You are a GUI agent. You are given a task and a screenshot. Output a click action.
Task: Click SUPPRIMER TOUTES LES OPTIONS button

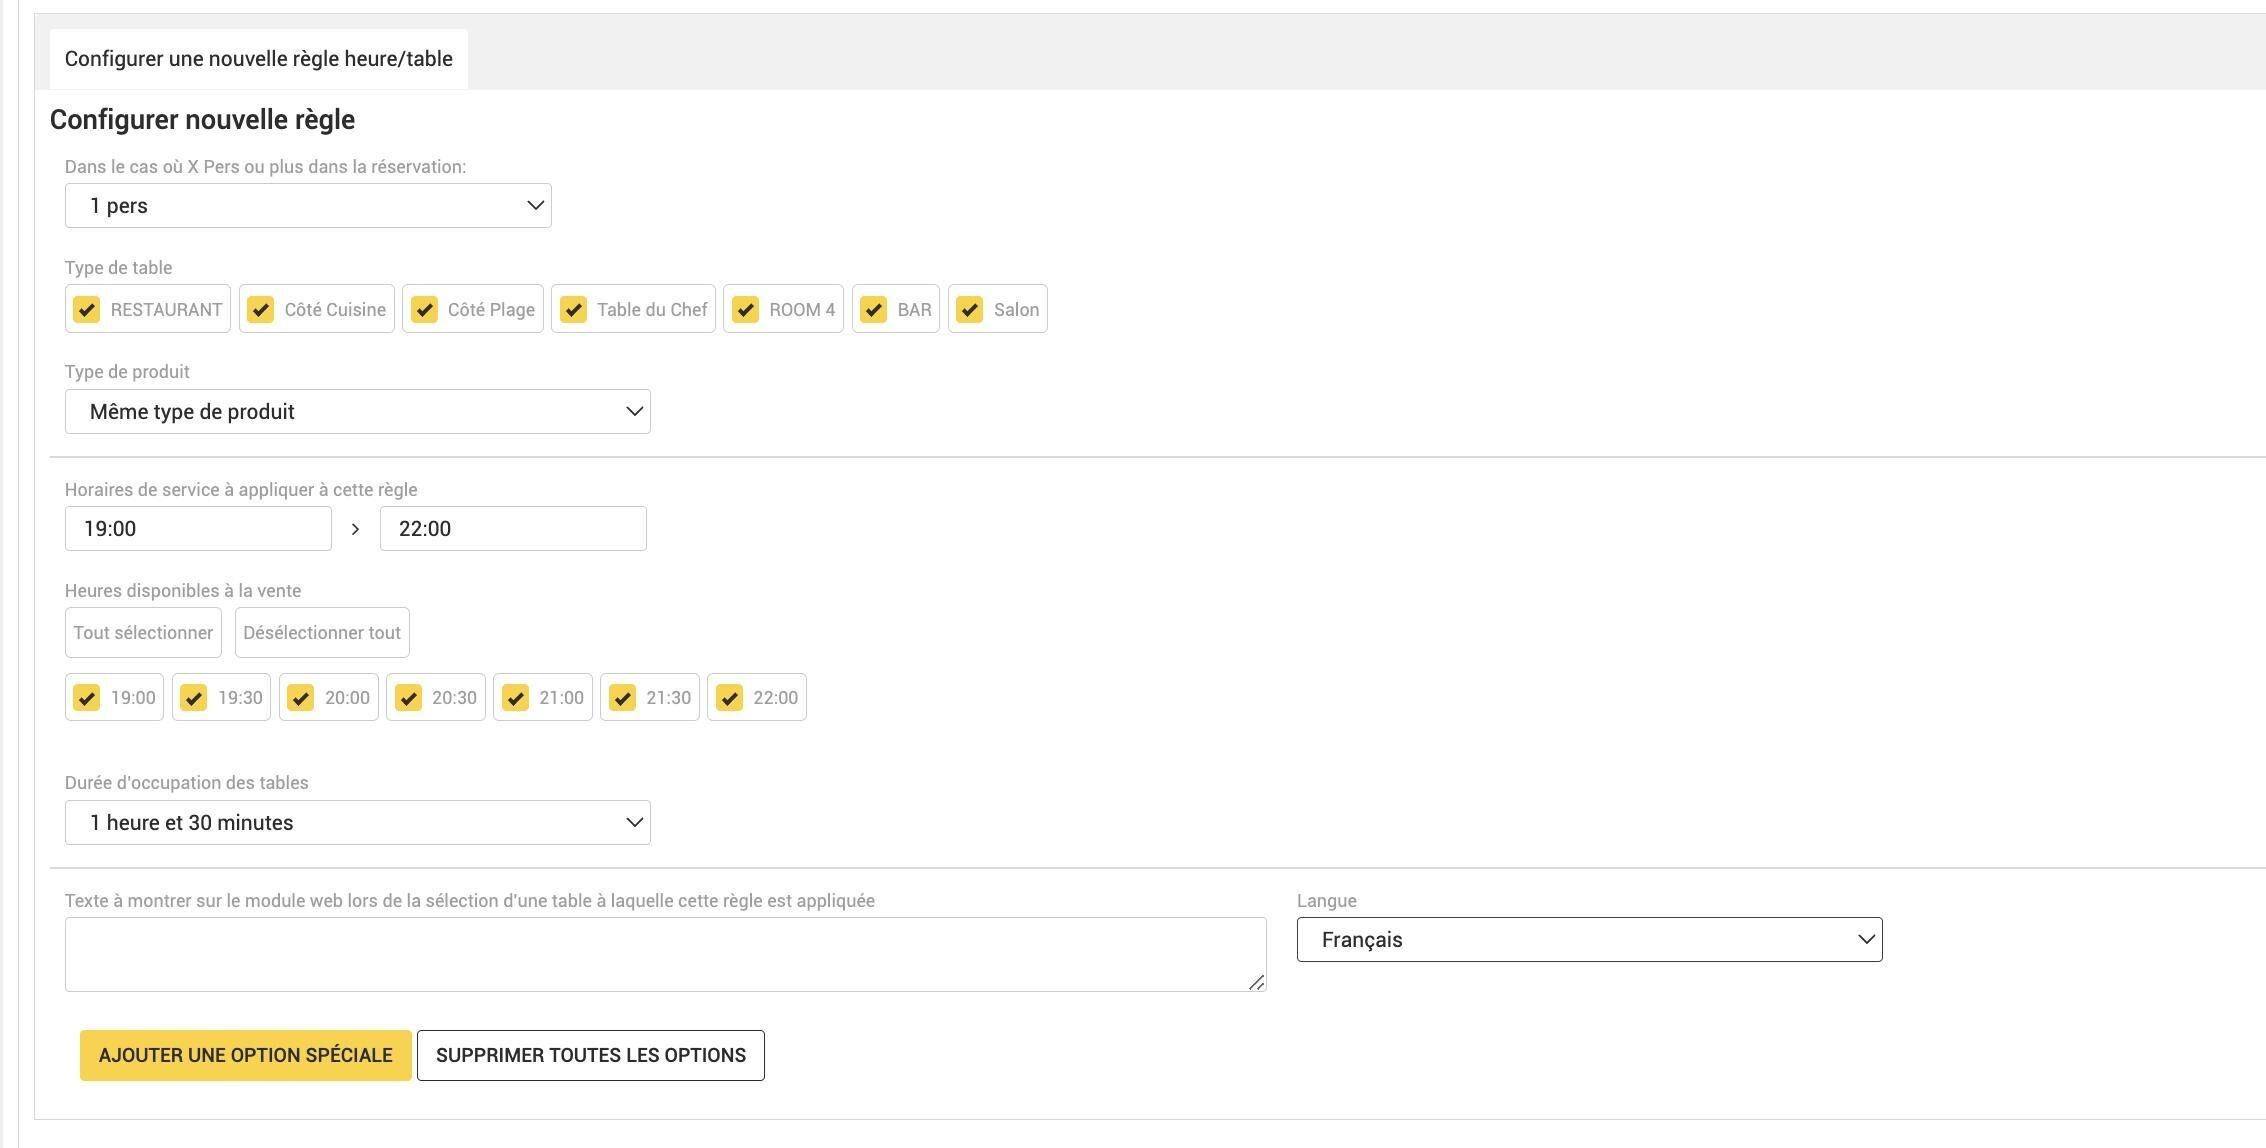(591, 1056)
